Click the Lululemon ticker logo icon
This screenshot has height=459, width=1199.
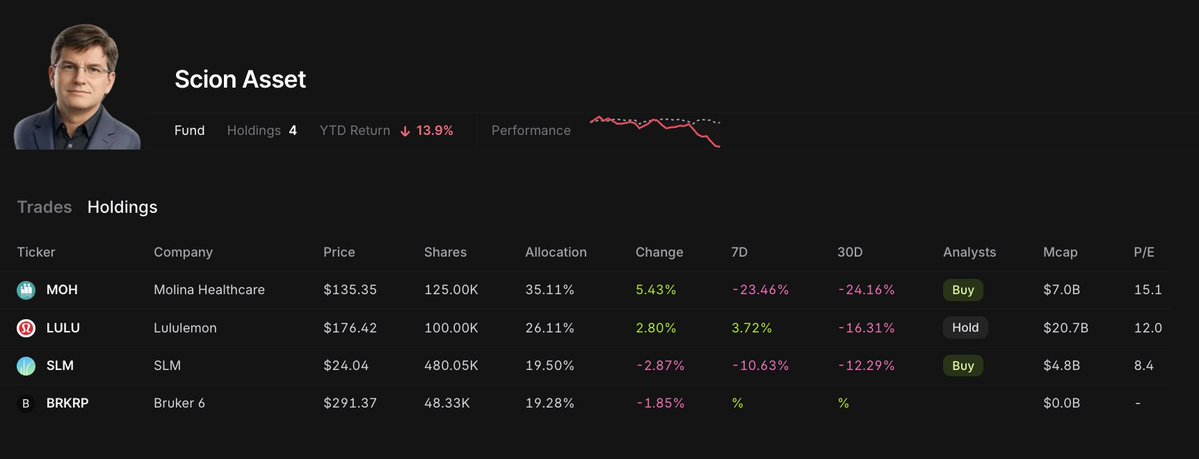click(x=26, y=328)
